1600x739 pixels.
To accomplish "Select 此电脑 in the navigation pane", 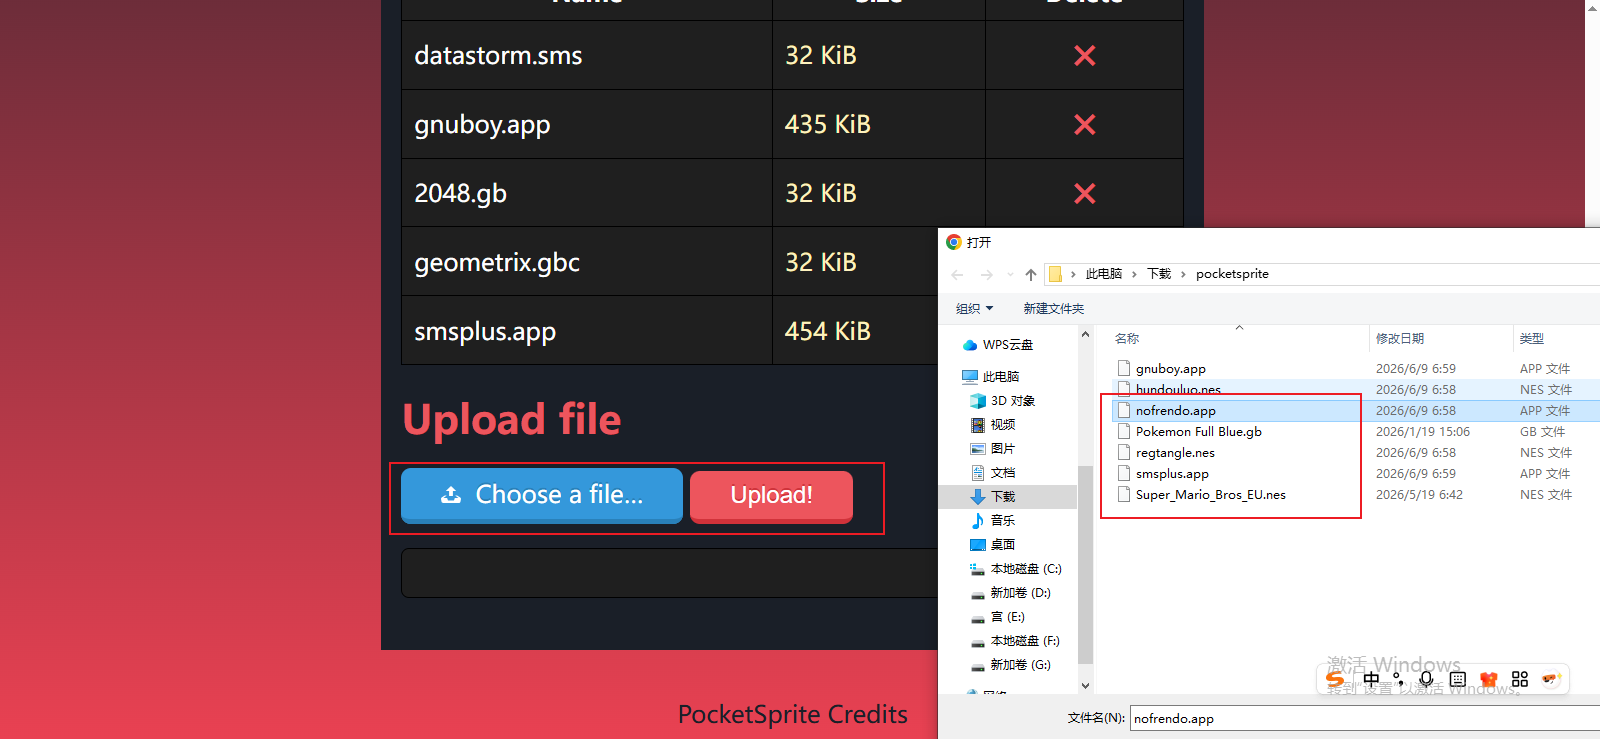I will 991,377.
